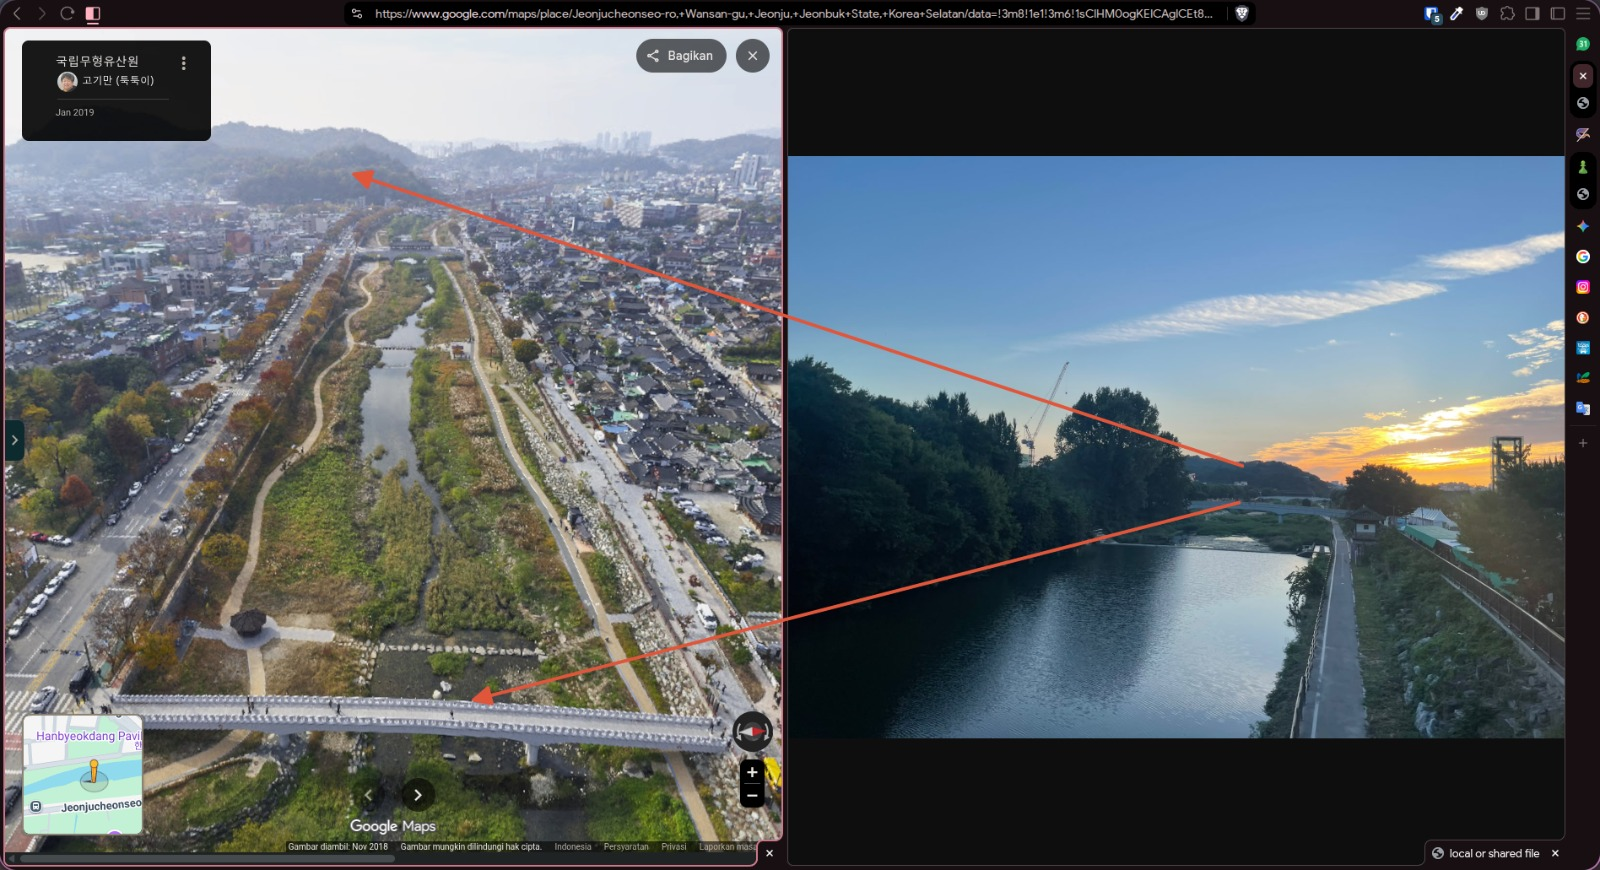Expand the collapsed side panel arrow

pyautogui.click(x=14, y=440)
